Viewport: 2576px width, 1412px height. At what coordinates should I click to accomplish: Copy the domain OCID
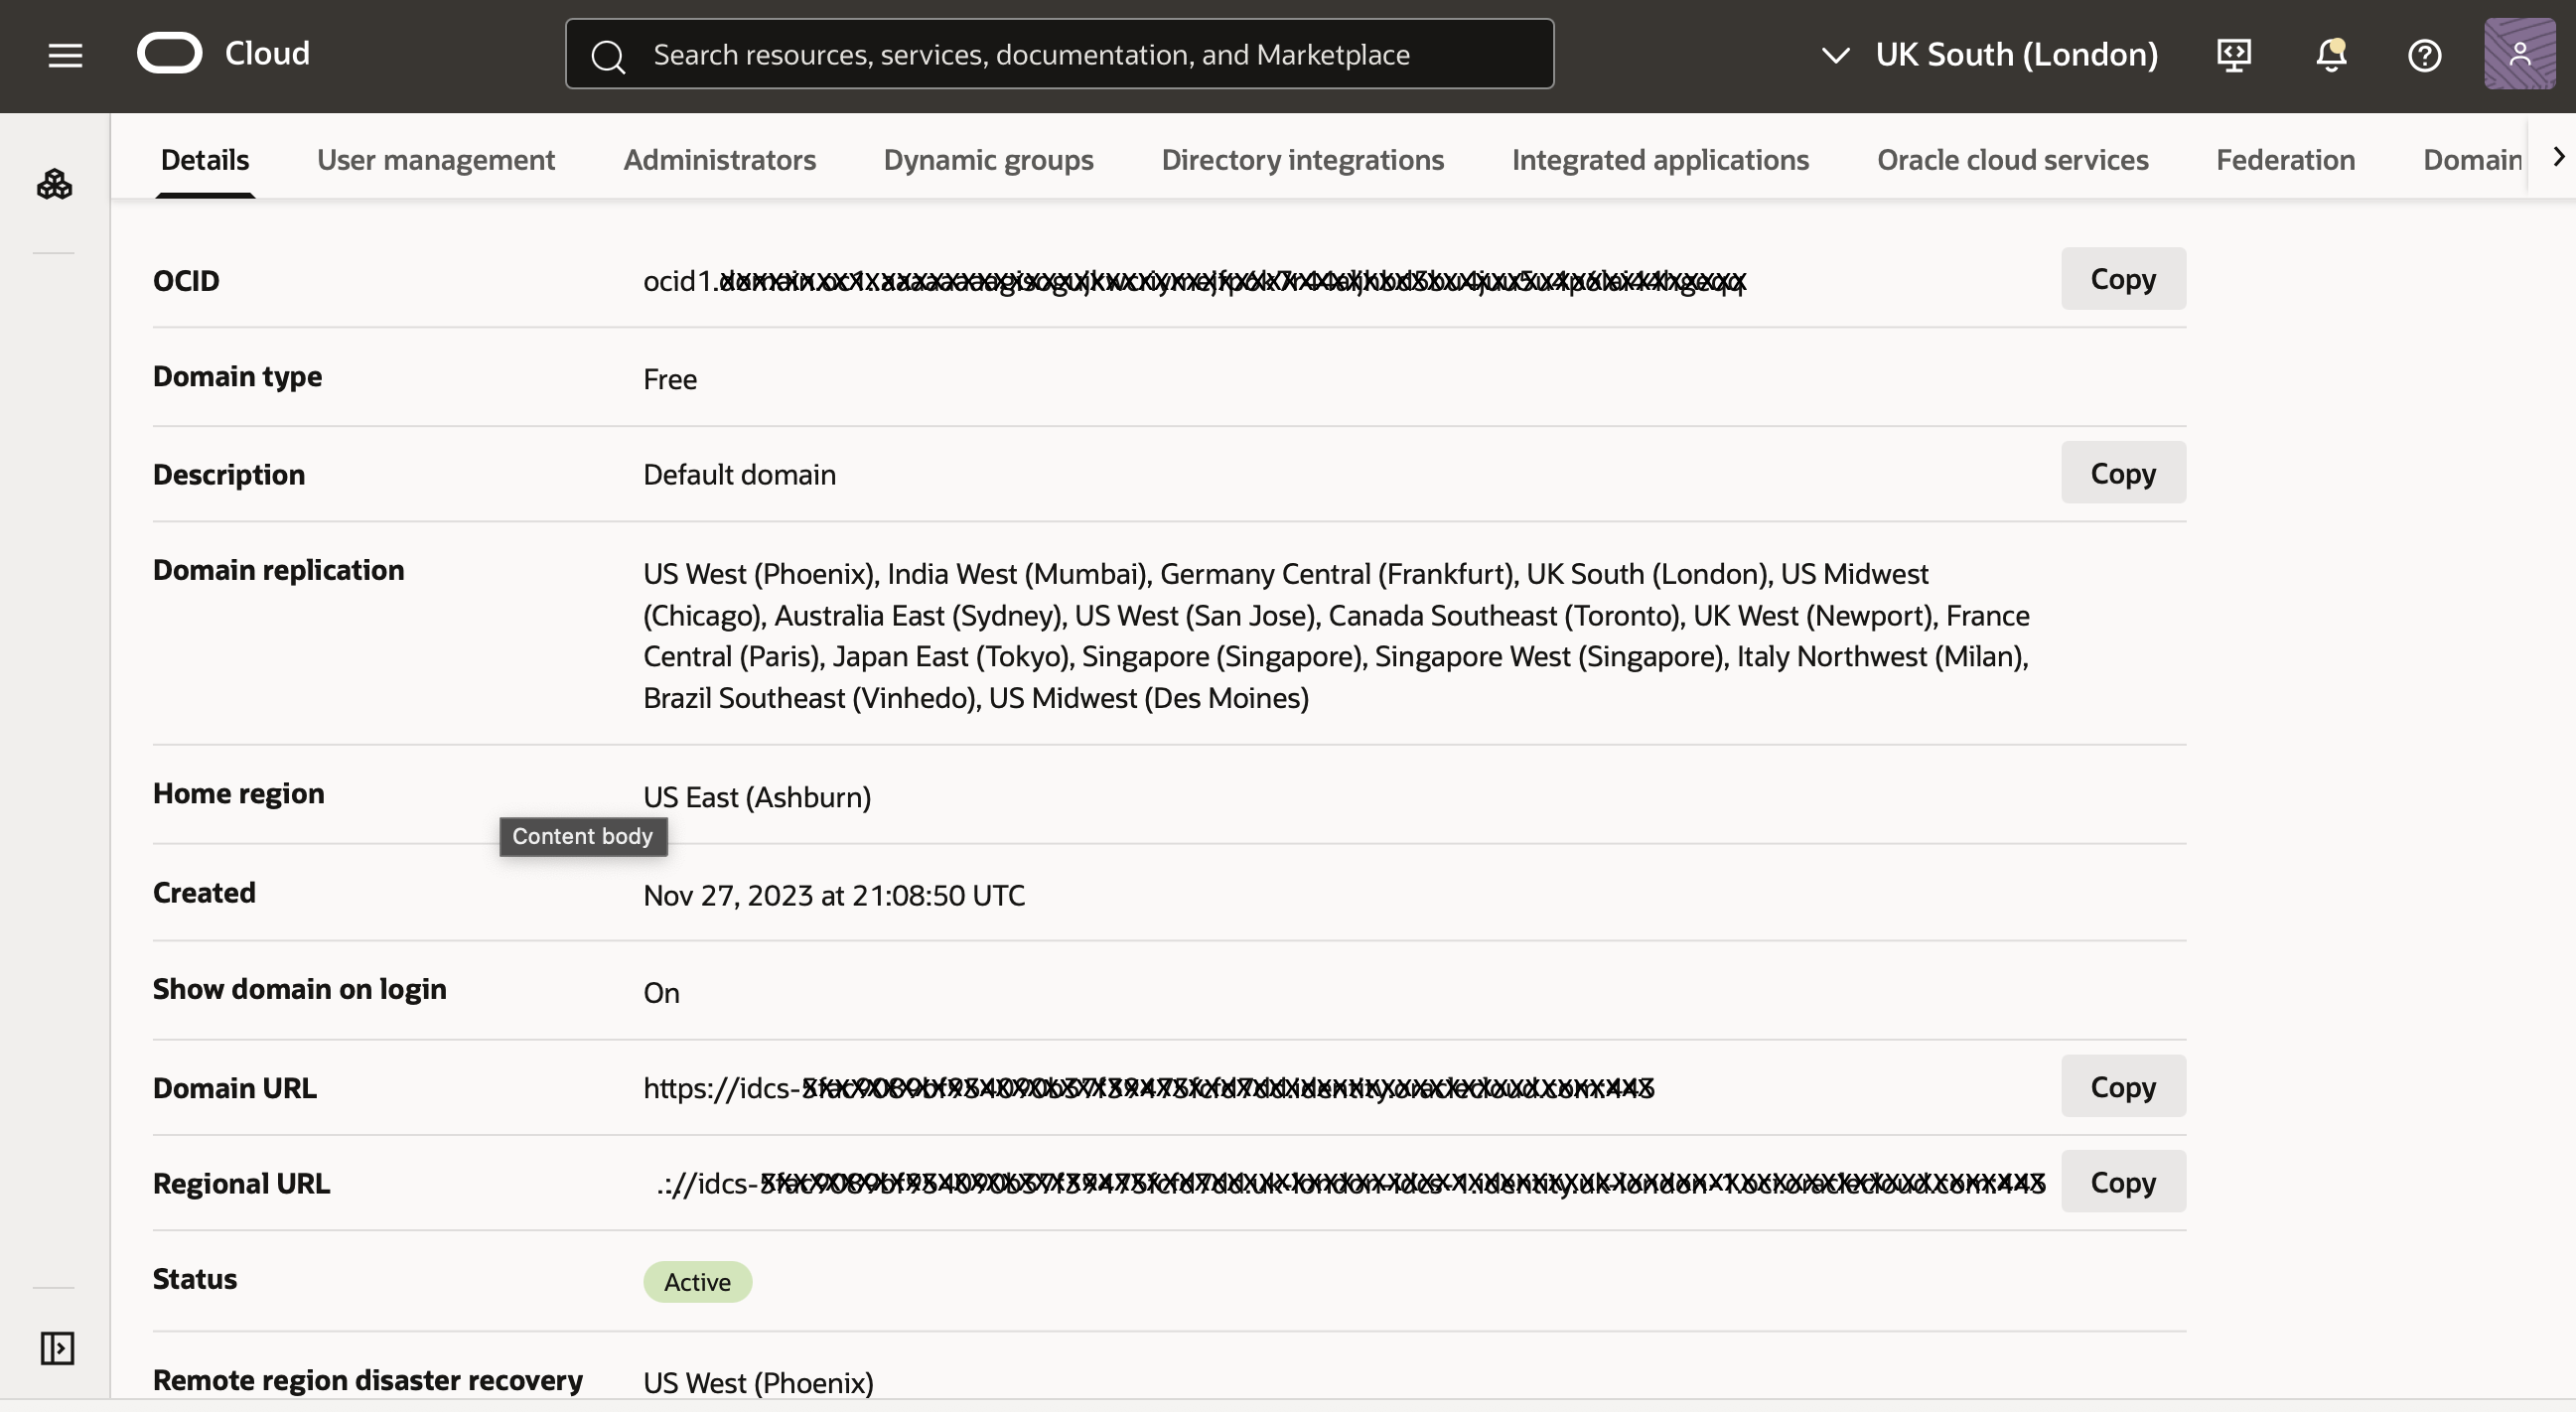click(2122, 279)
